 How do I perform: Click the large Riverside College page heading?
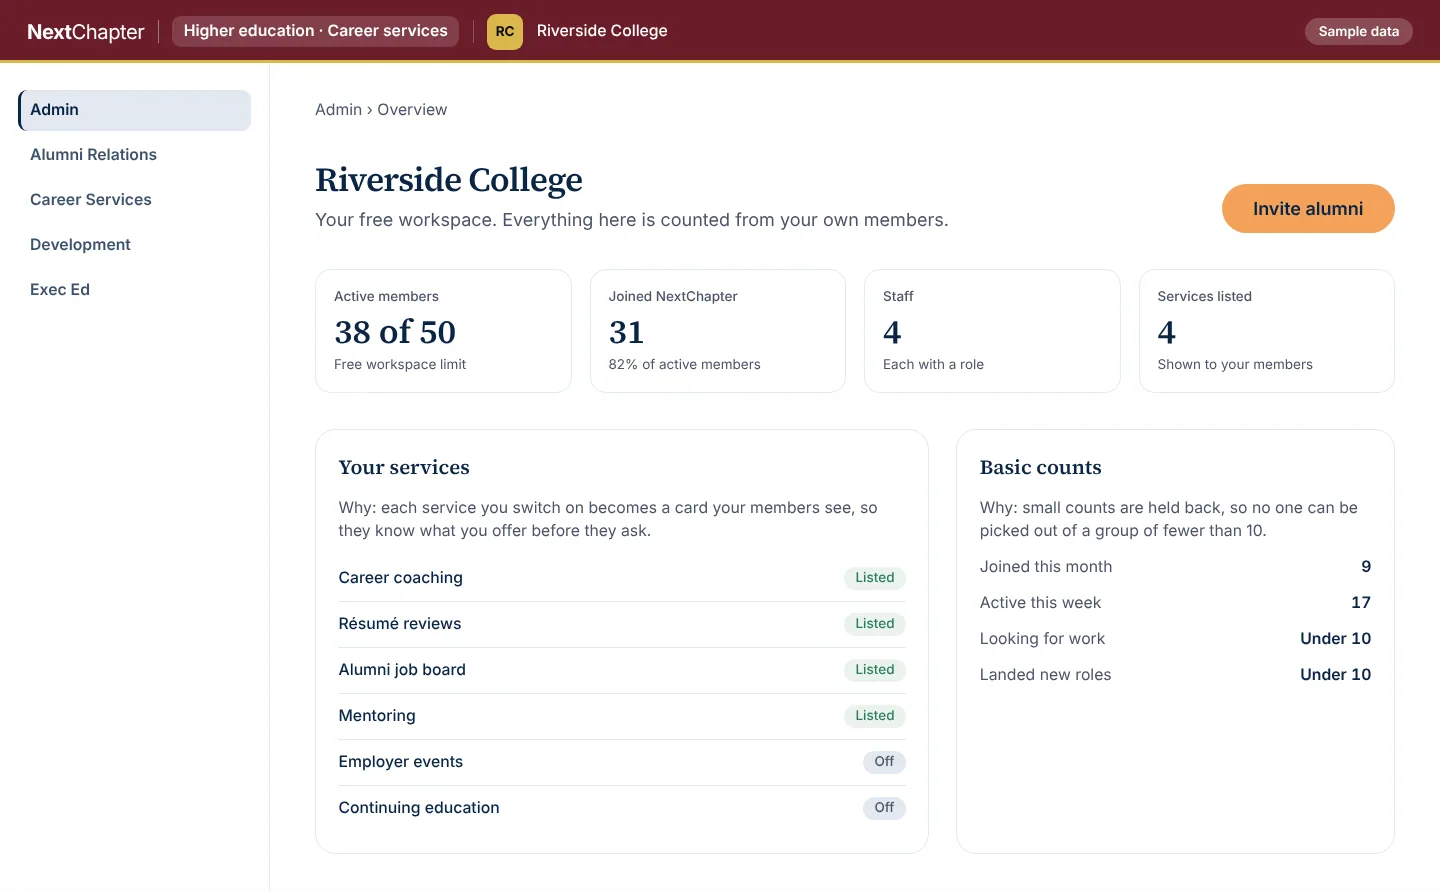449,180
